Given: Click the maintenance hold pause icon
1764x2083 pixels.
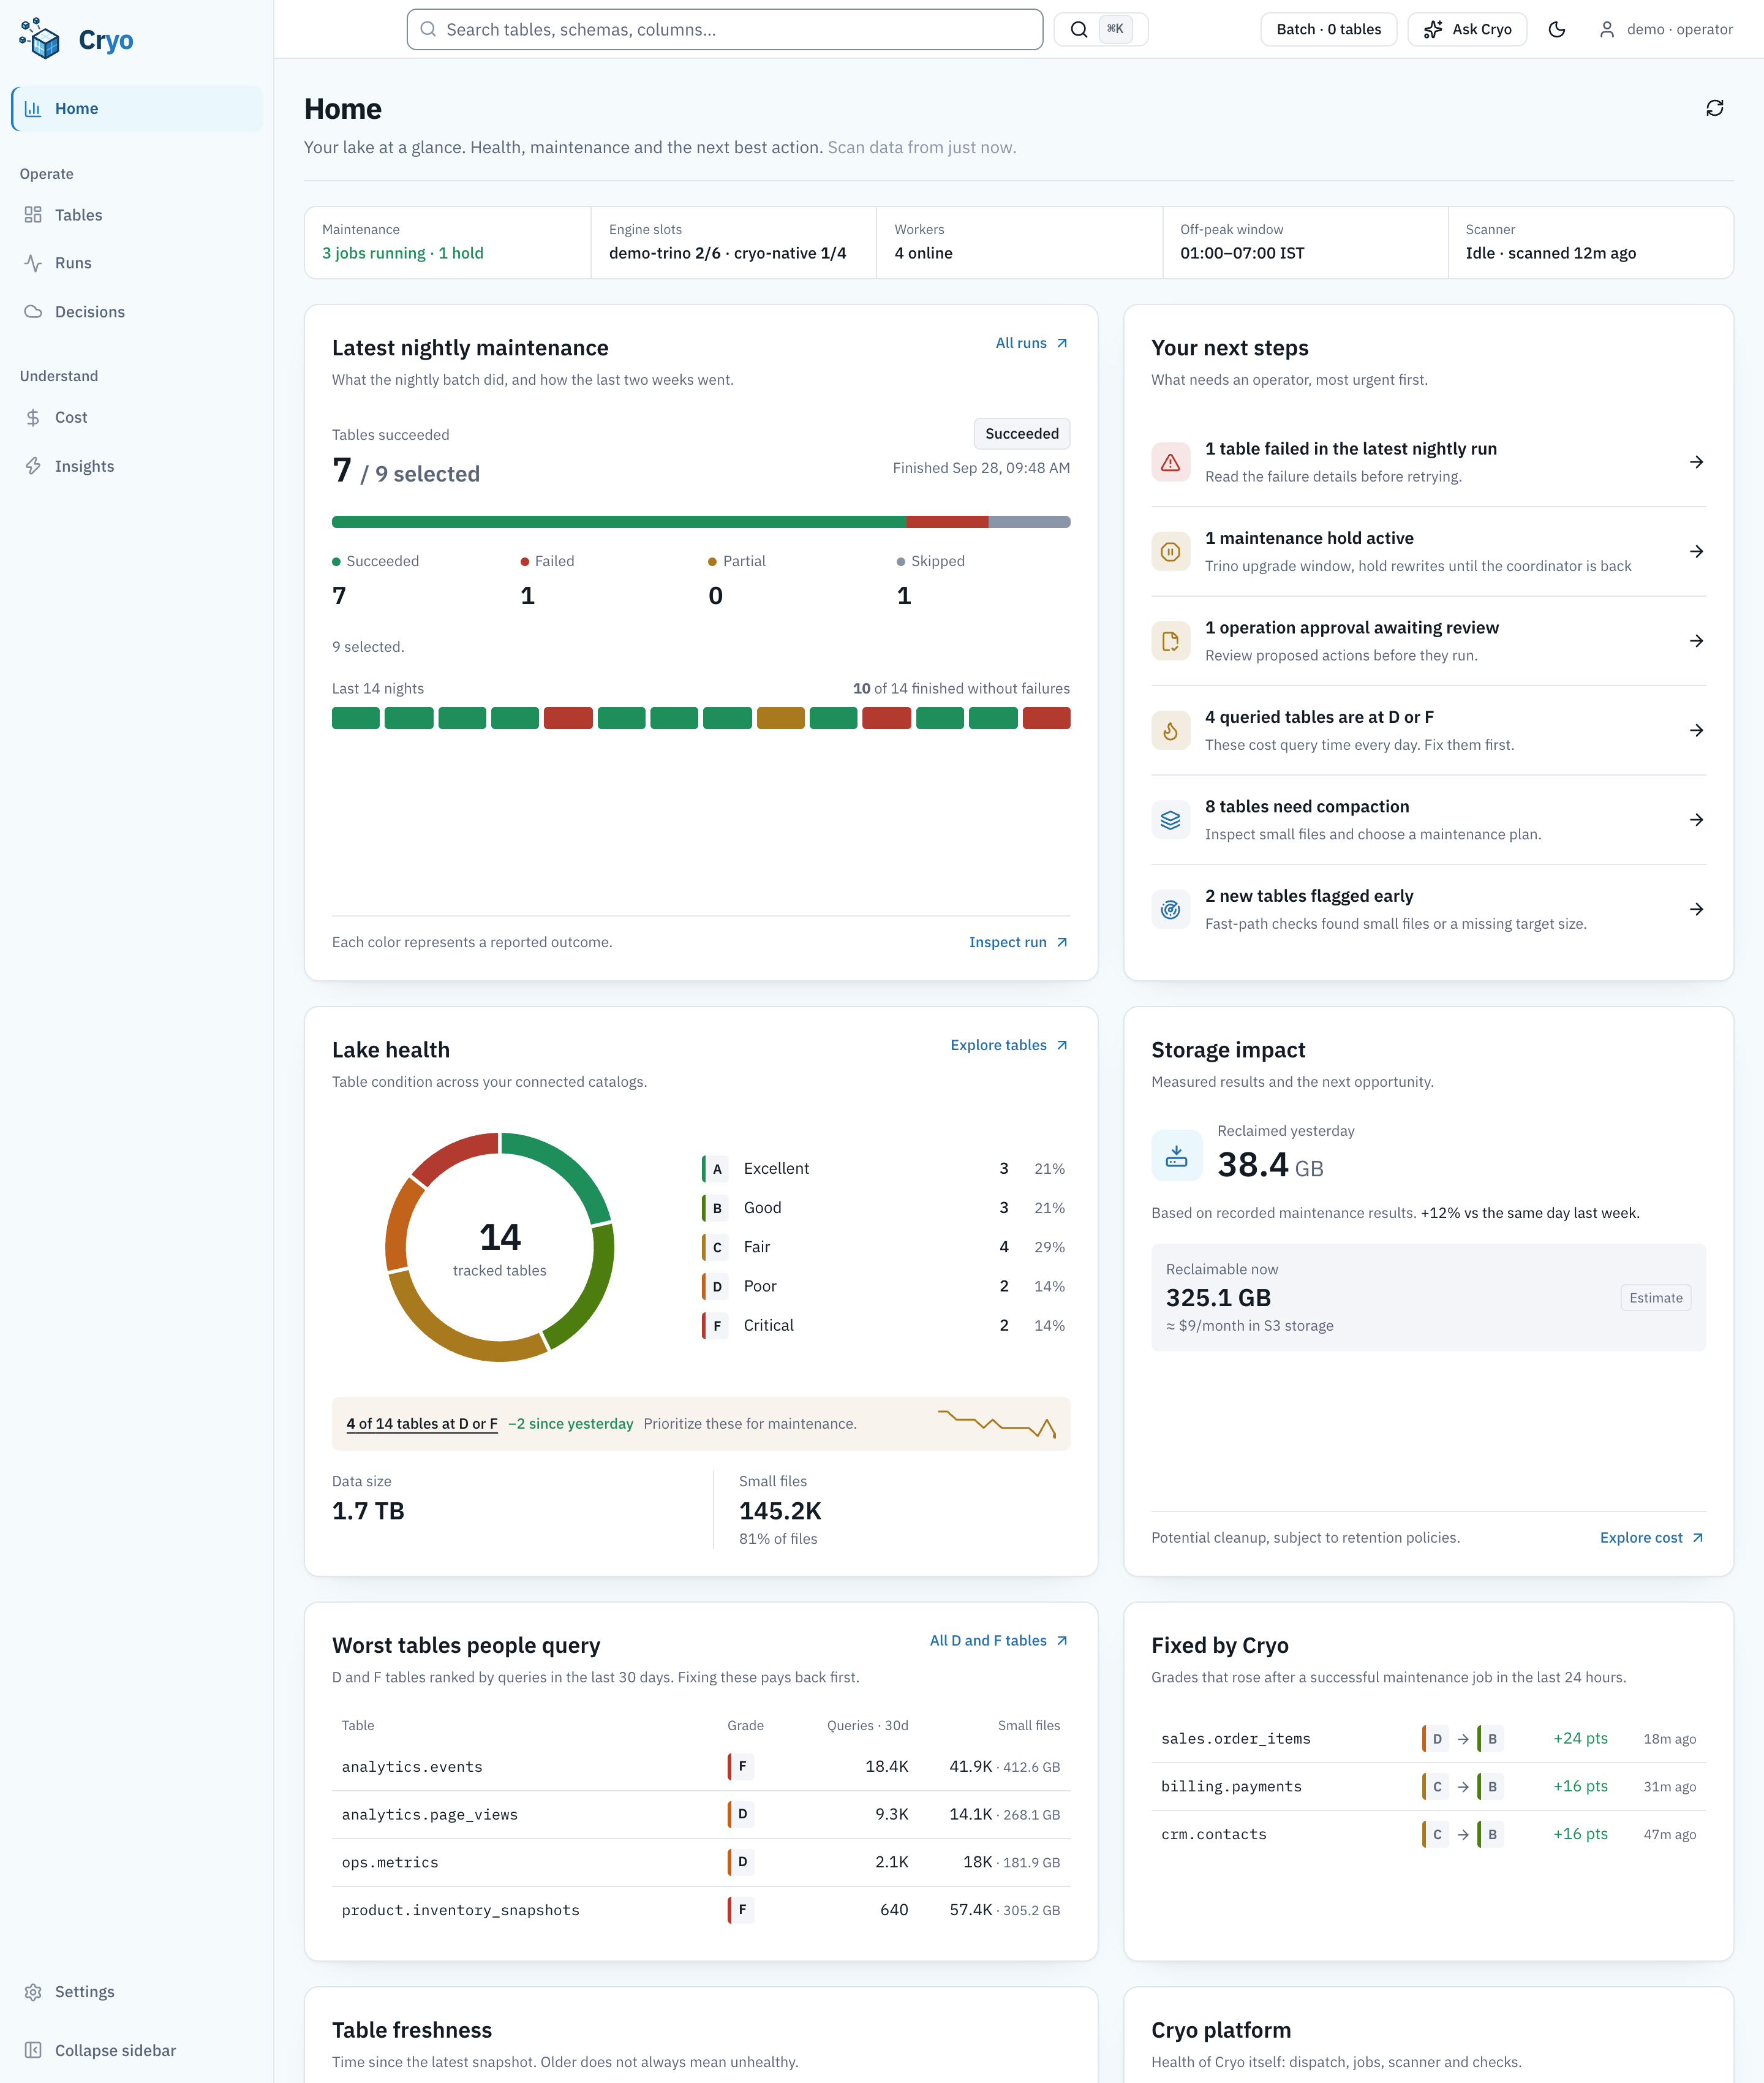Looking at the screenshot, I should 1170,552.
